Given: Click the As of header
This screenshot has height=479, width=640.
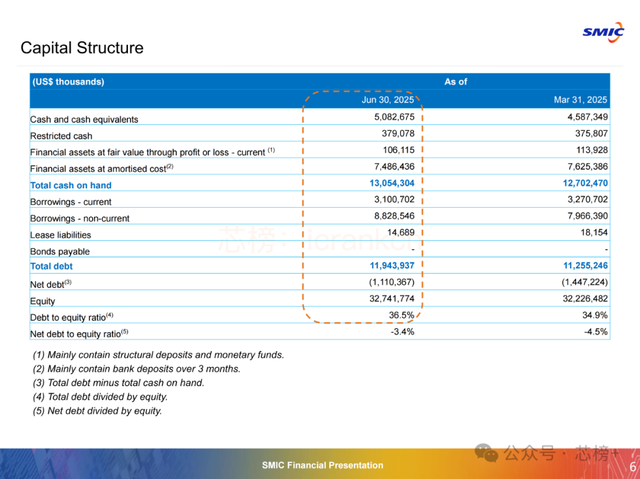Looking at the screenshot, I should [x=456, y=82].
